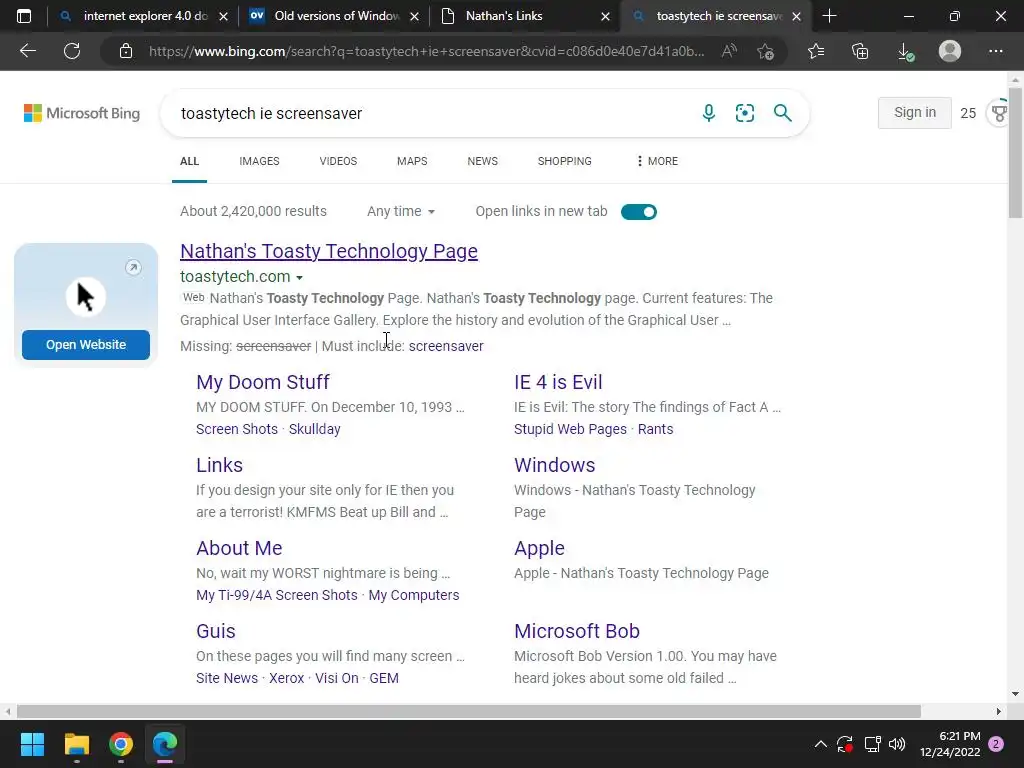
Task: Open Microsoft Rewards trophy icon
Action: pyautogui.click(x=999, y=113)
